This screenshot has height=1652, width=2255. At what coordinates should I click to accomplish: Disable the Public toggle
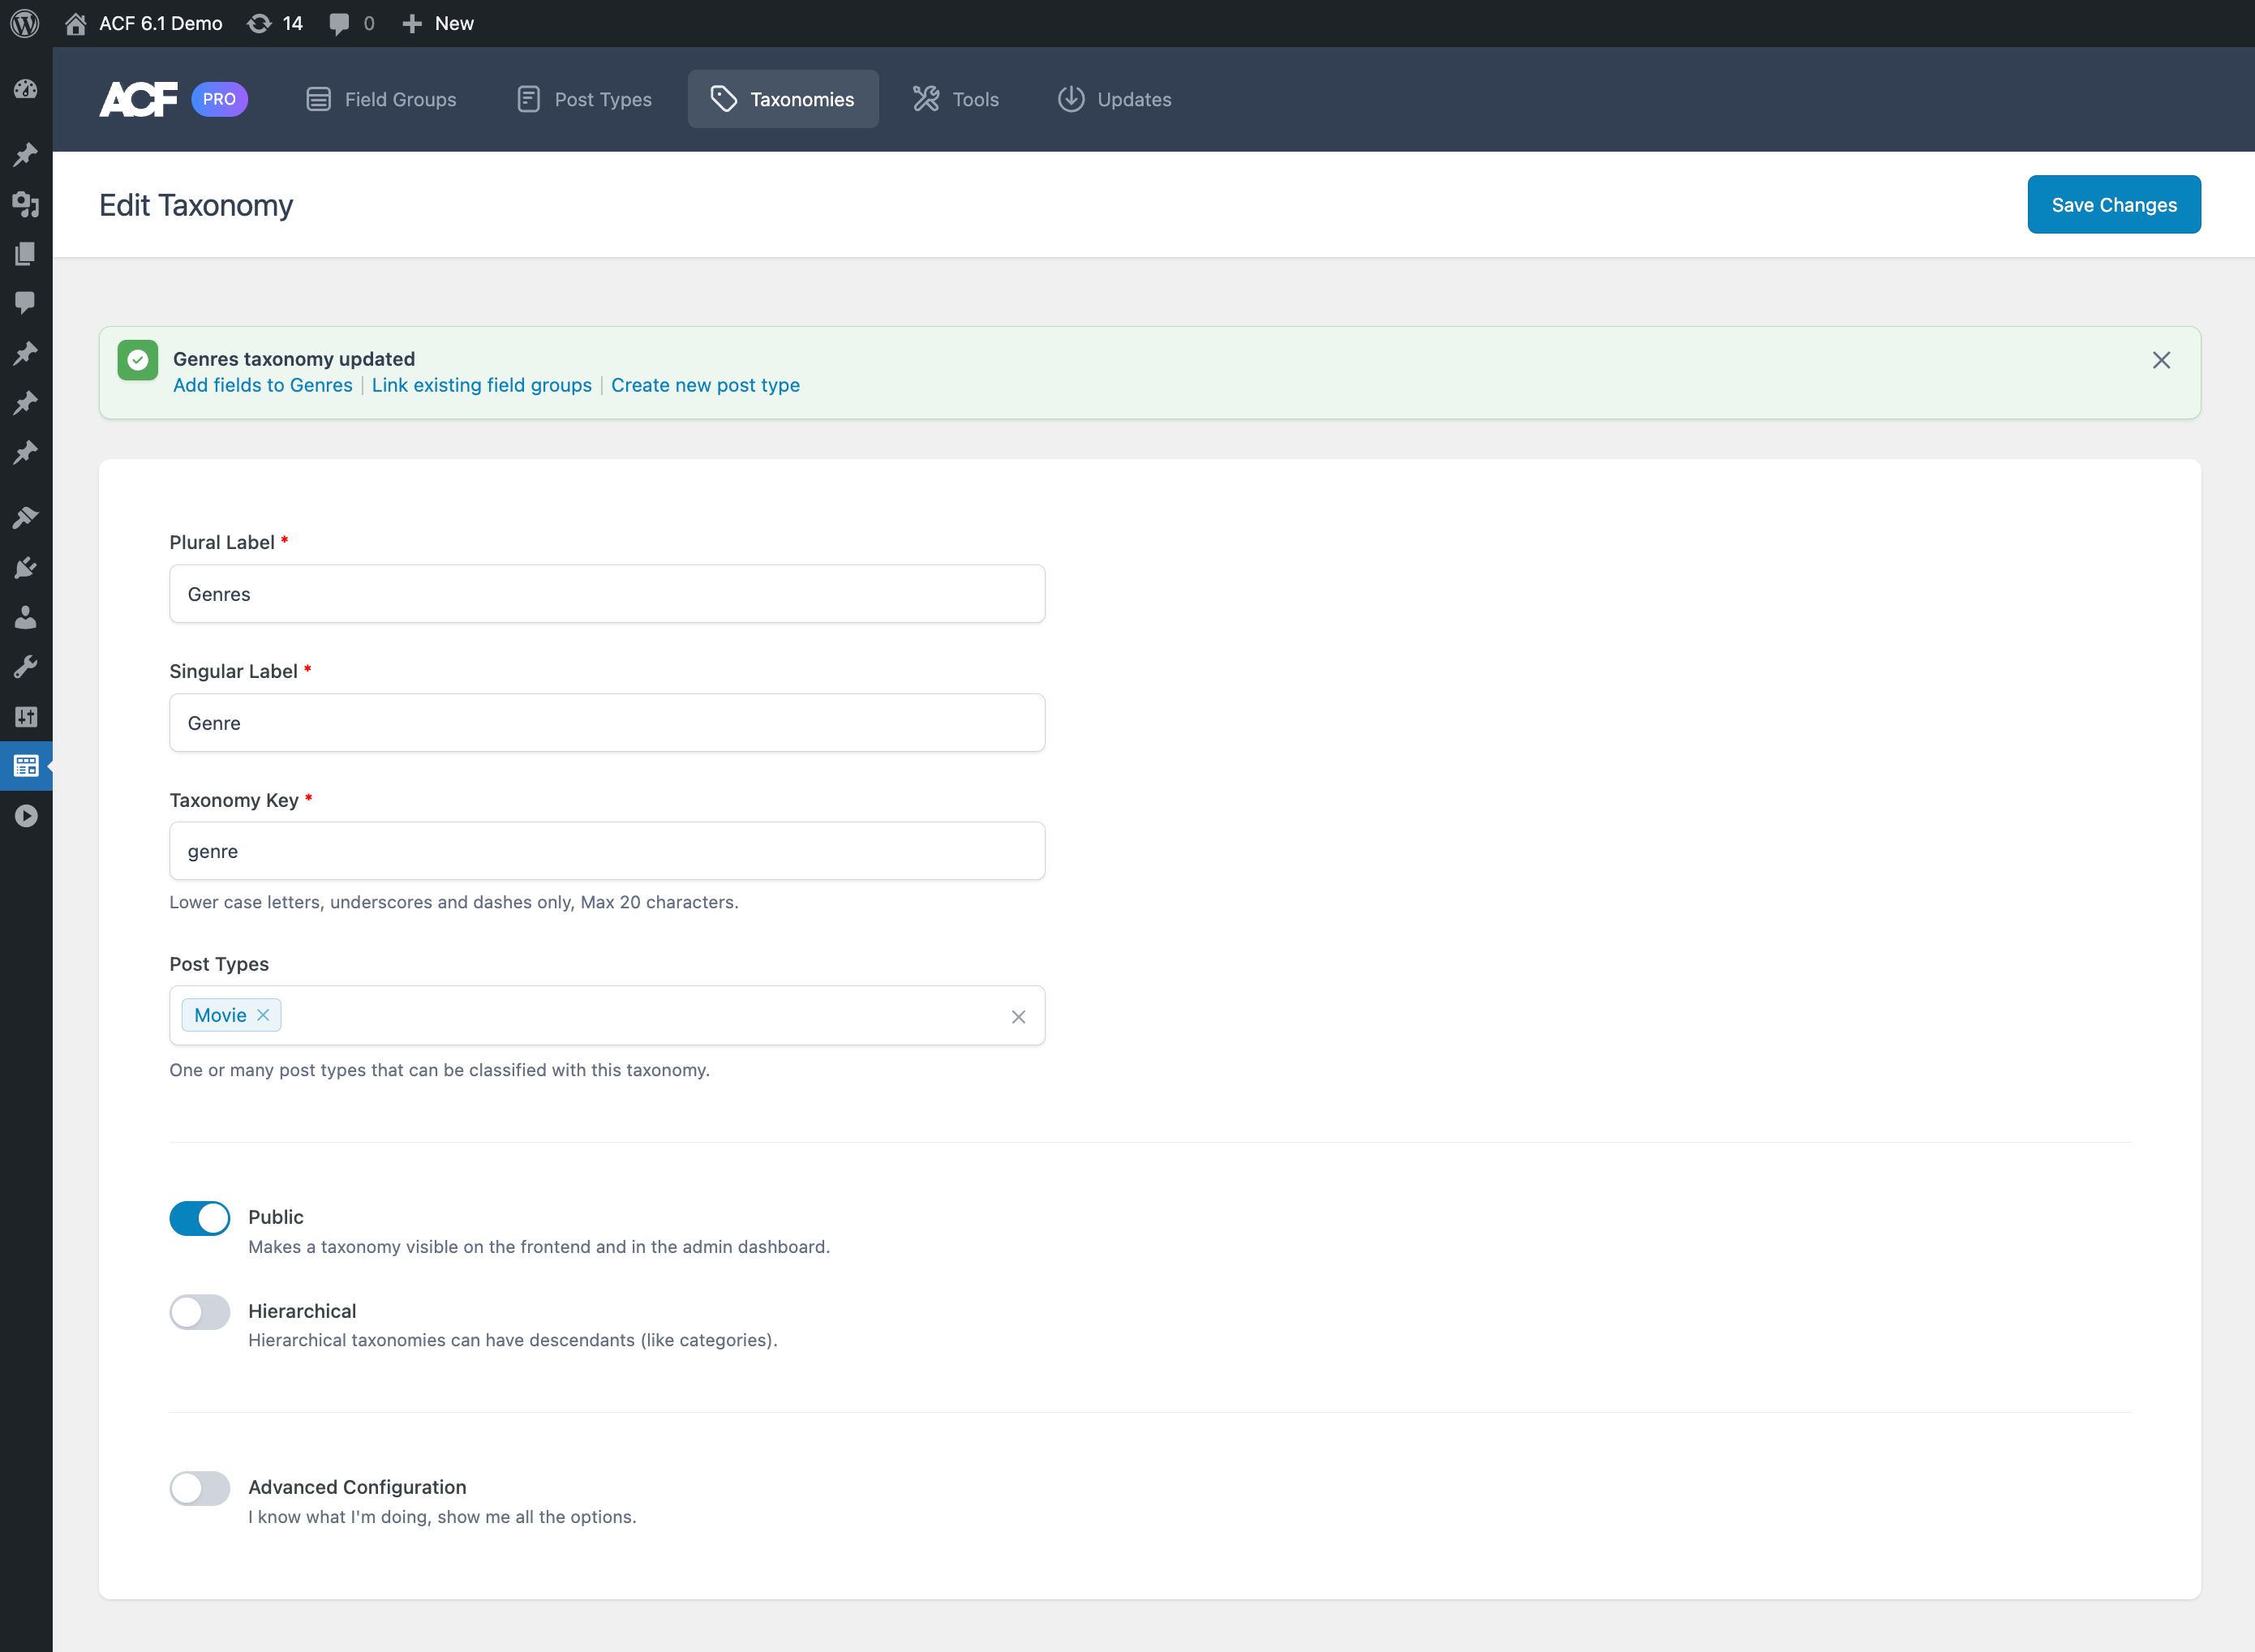[199, 1217]
